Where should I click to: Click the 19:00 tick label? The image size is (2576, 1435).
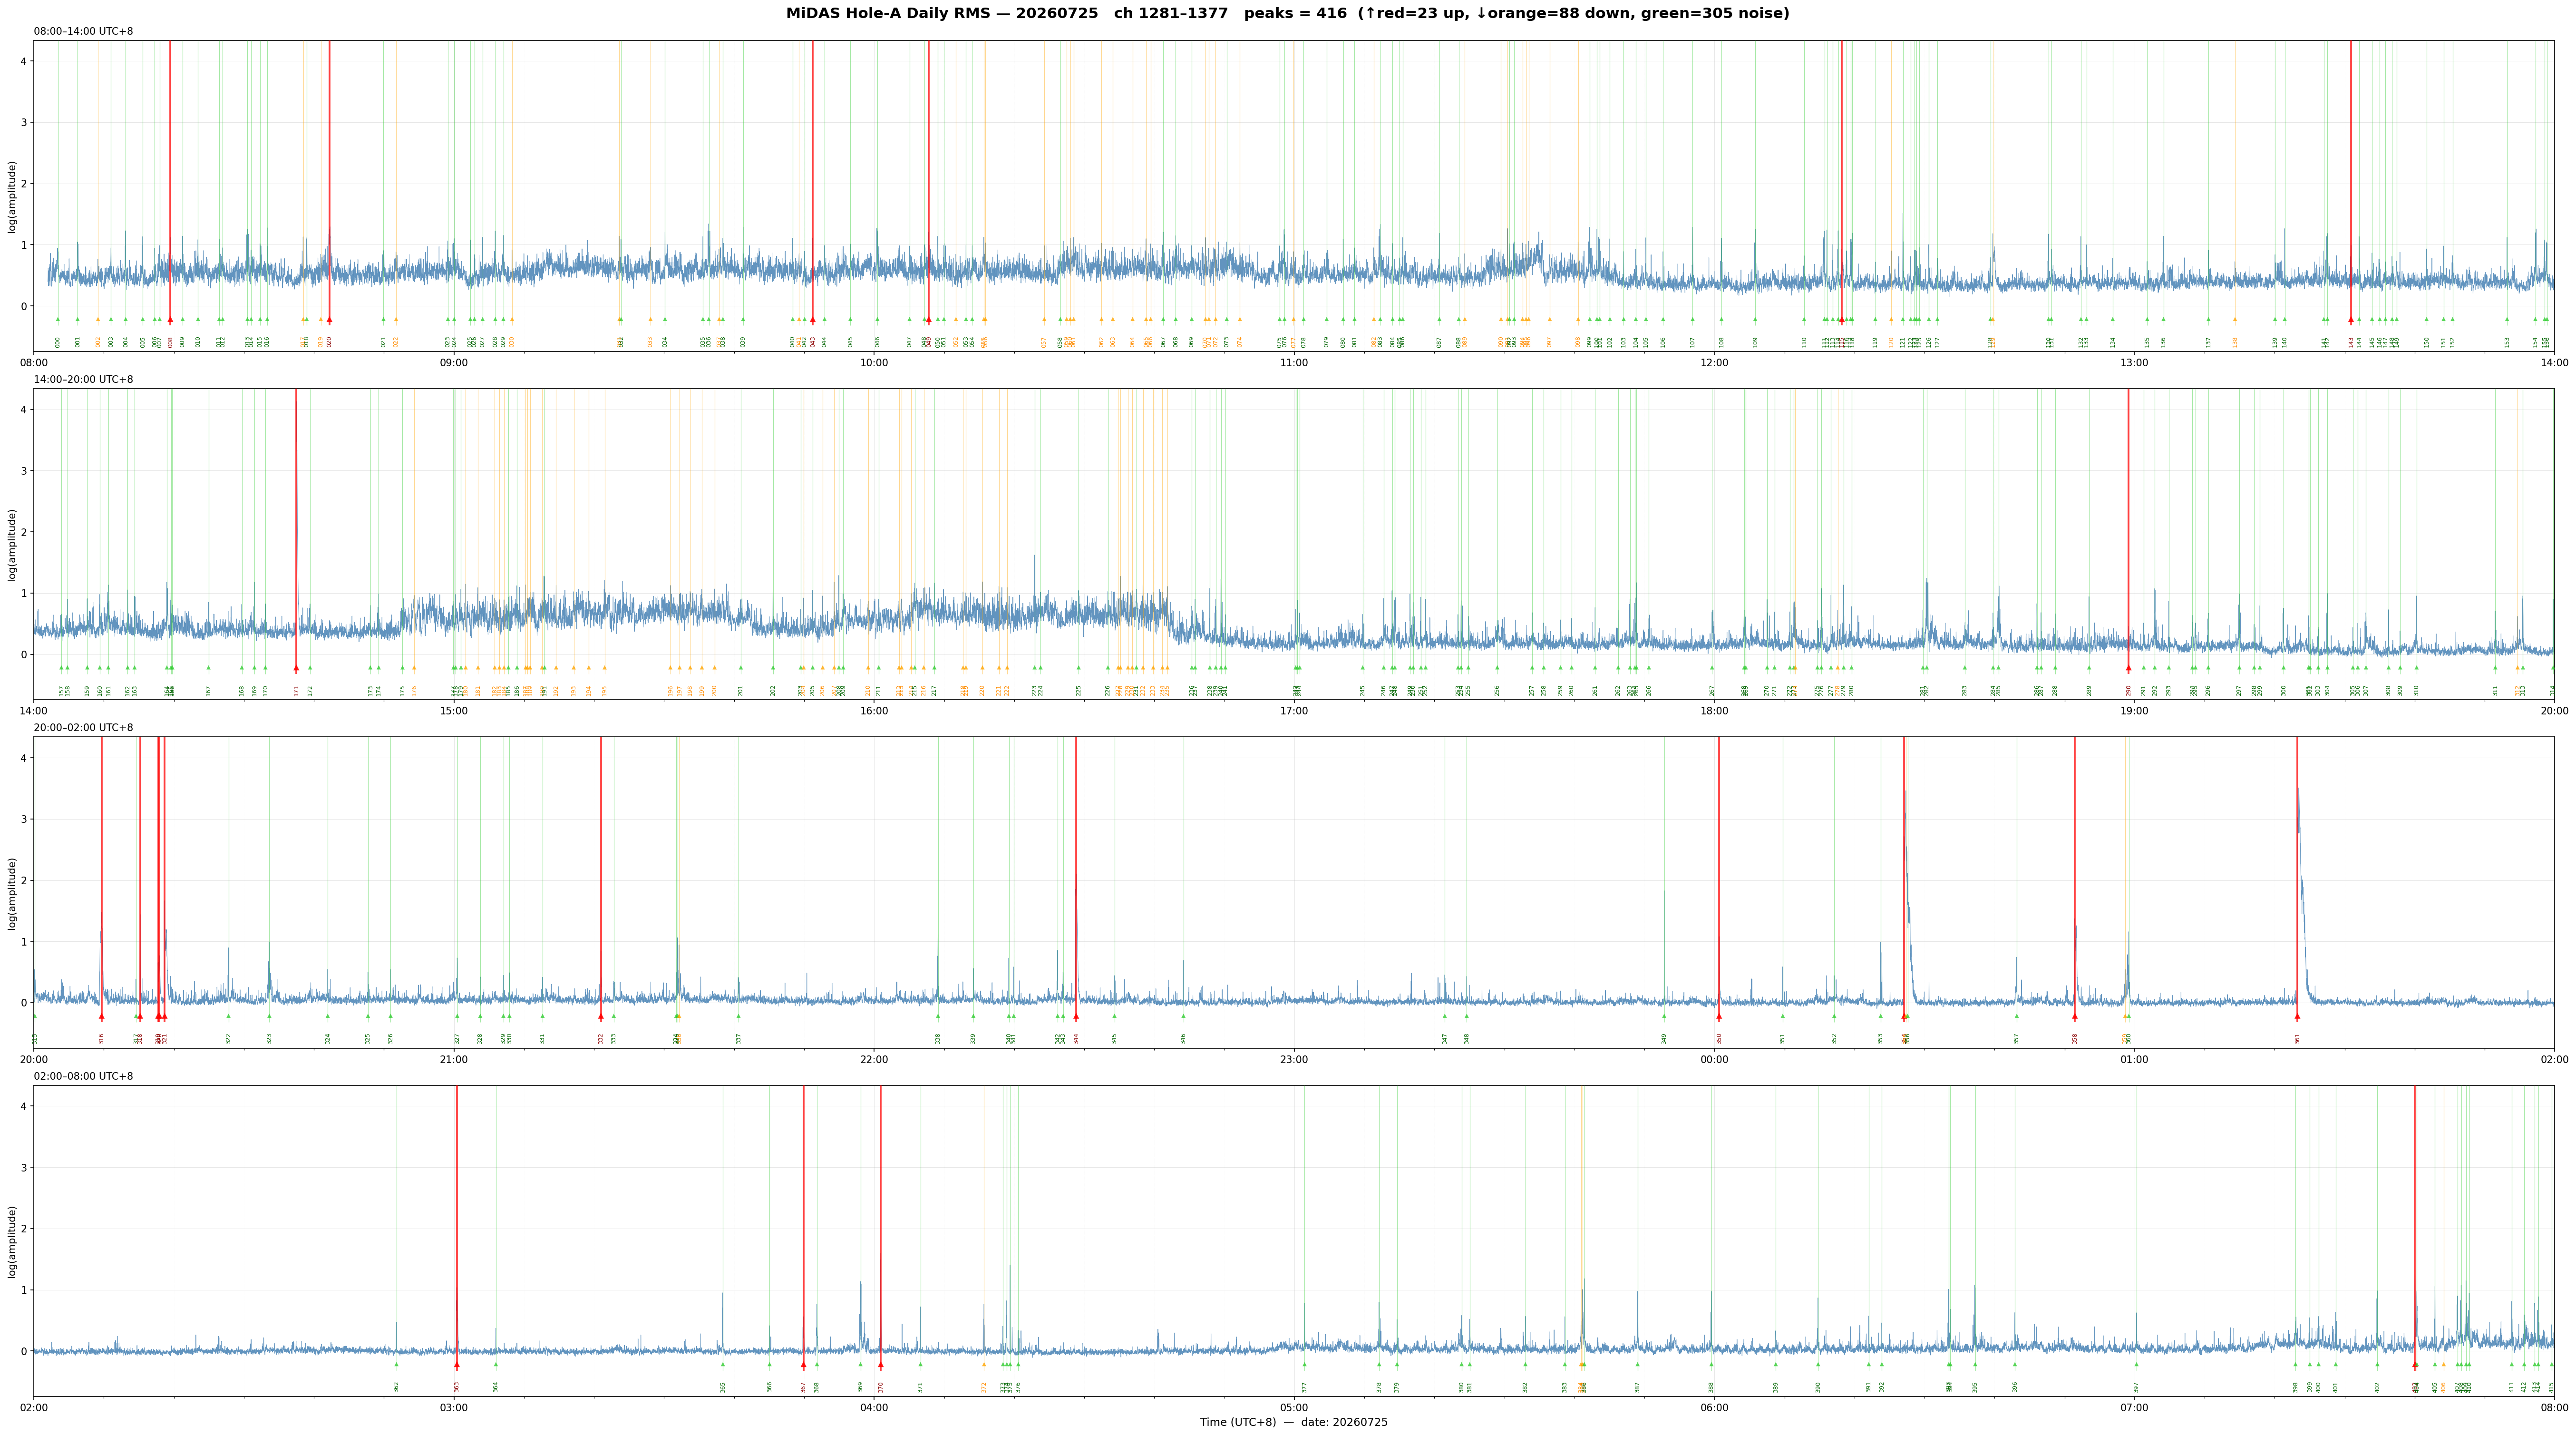[x=2134, y=711]
